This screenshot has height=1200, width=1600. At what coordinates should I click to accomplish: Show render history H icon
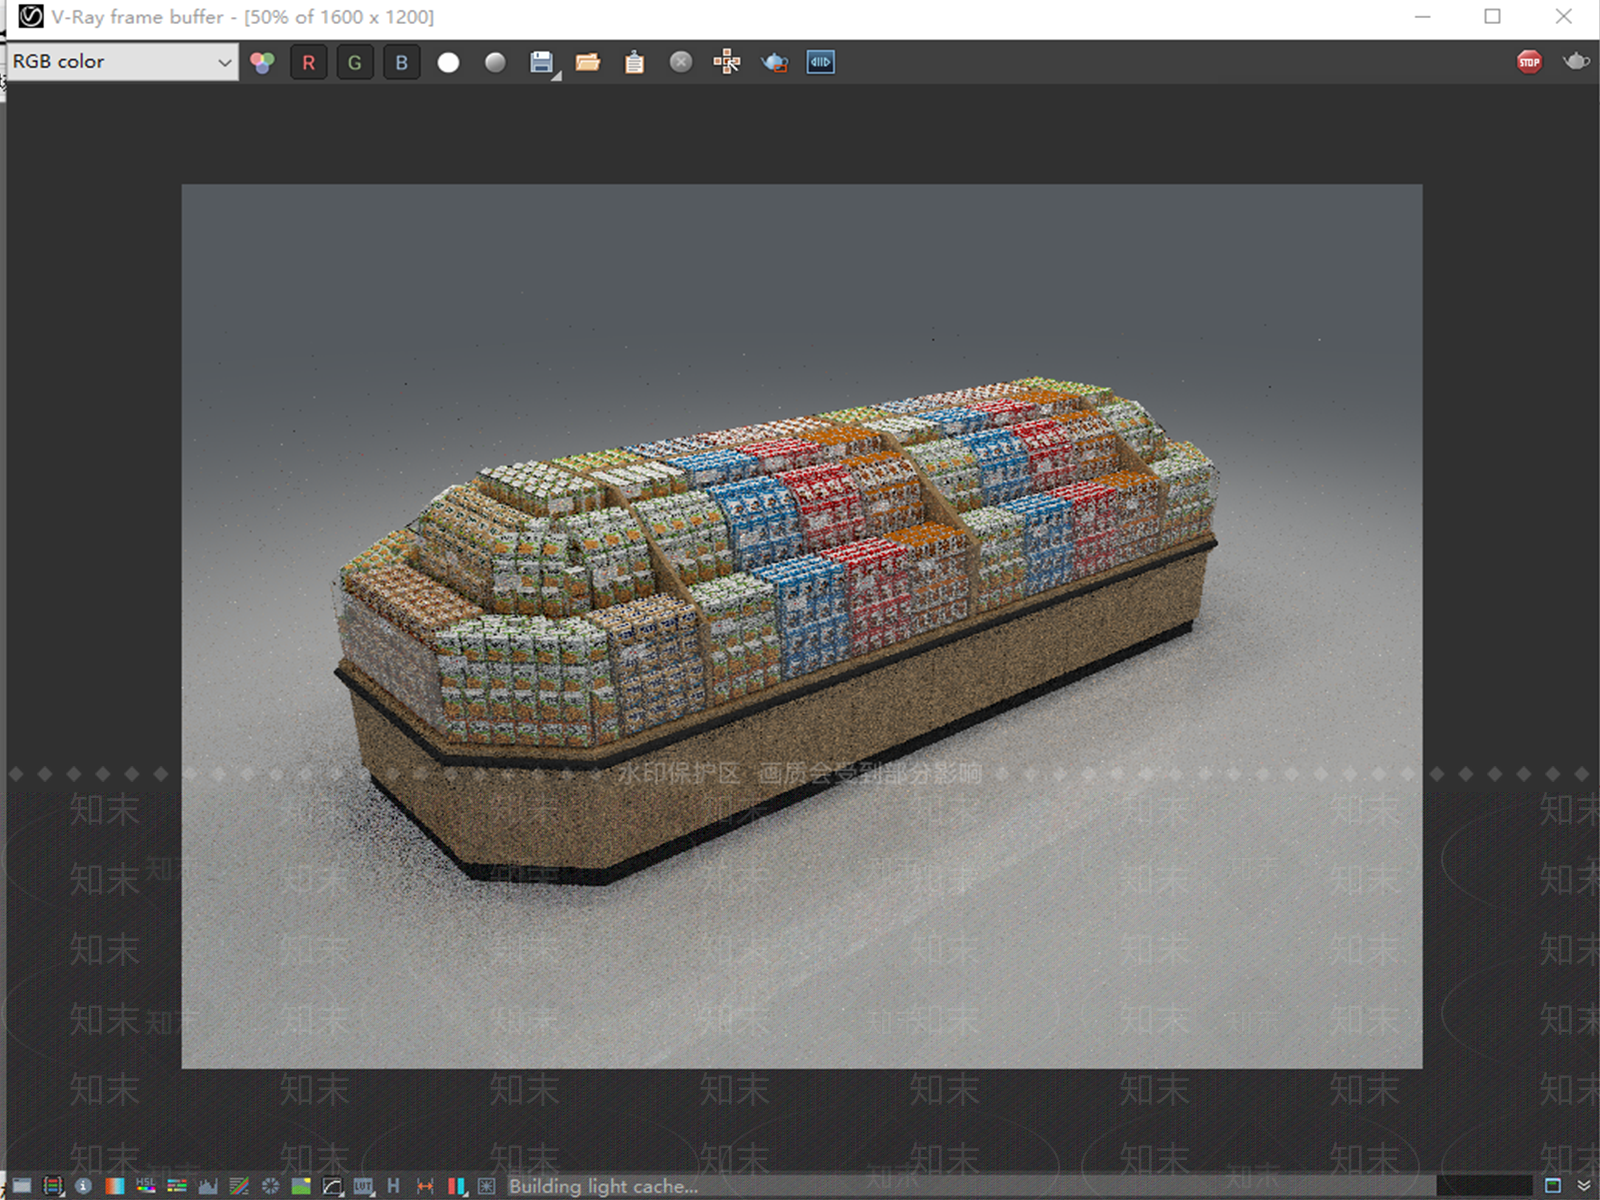[393, 1186]
